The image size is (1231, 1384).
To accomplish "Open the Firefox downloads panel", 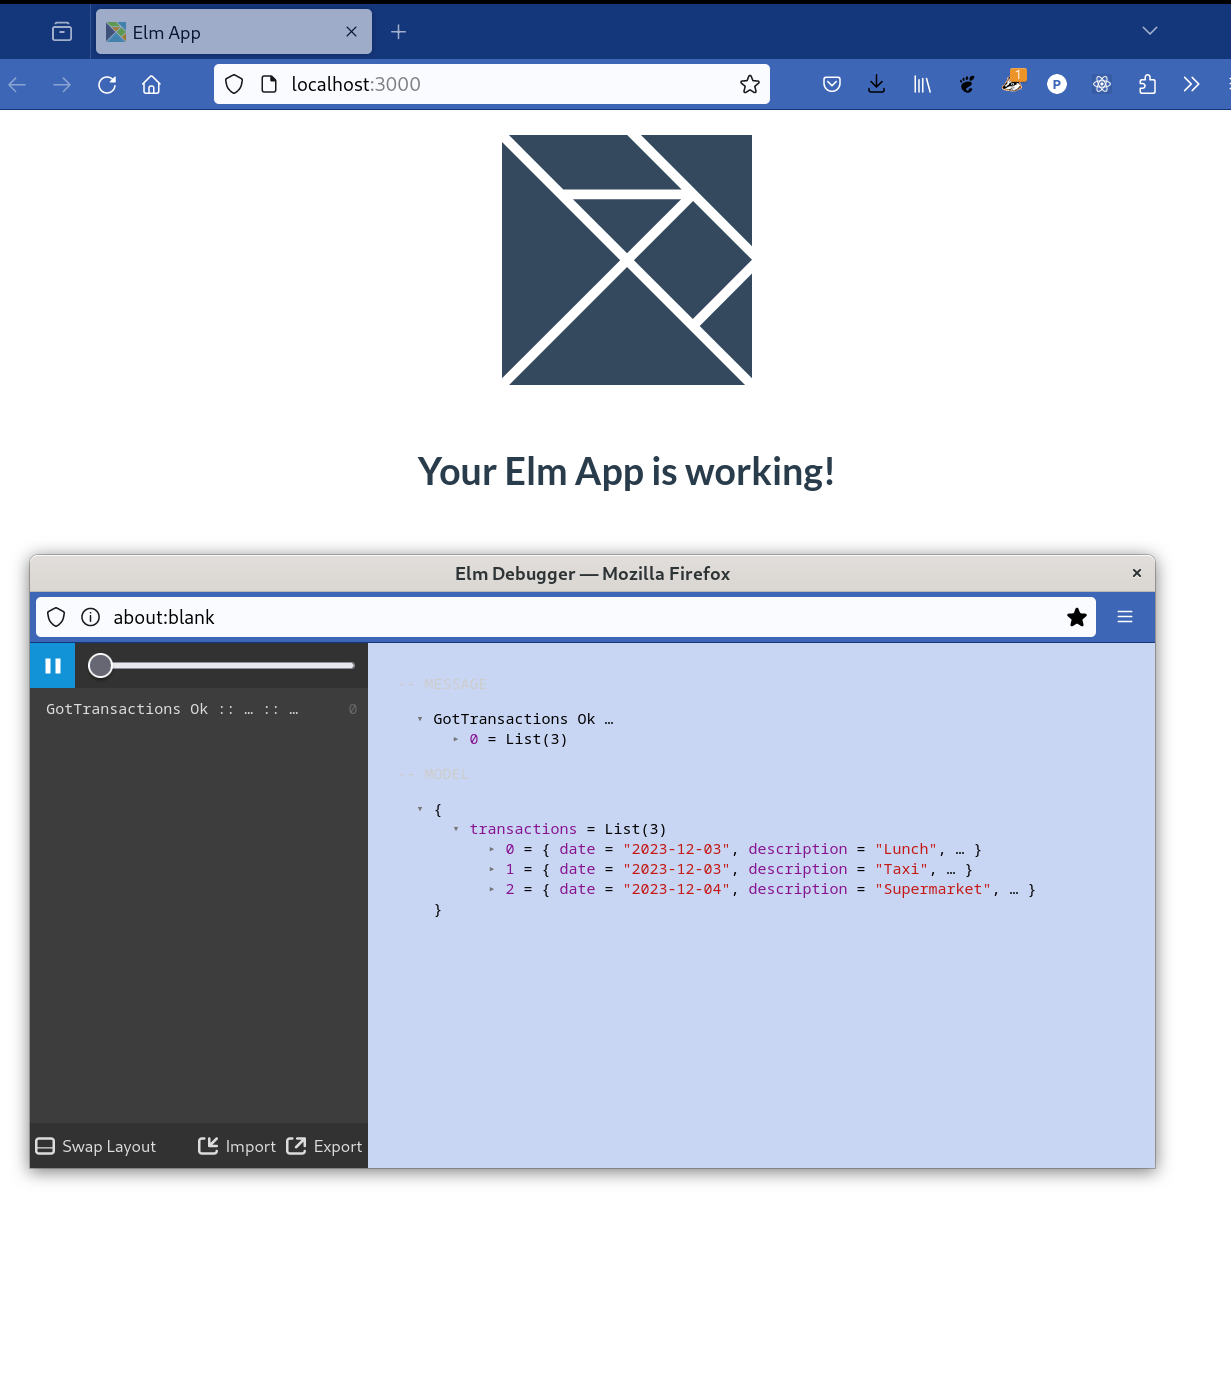I will tap(877, 84).
